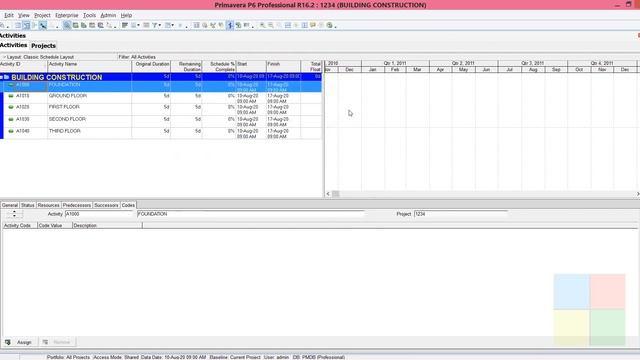
Task: Open the Status details tab
Action: pyautogui.click(x=28, y=205)
